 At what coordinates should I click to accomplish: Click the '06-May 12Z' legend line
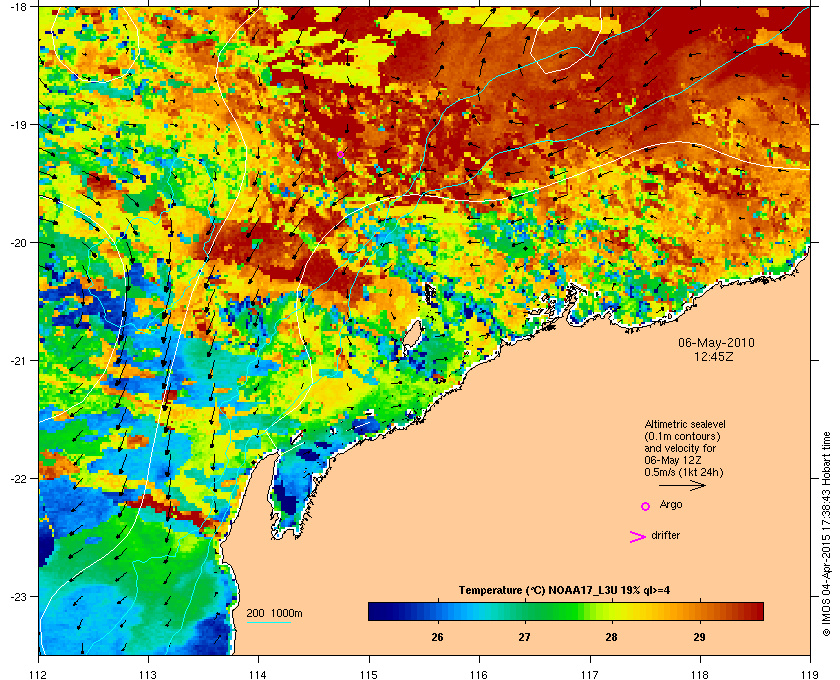[673, 461]
